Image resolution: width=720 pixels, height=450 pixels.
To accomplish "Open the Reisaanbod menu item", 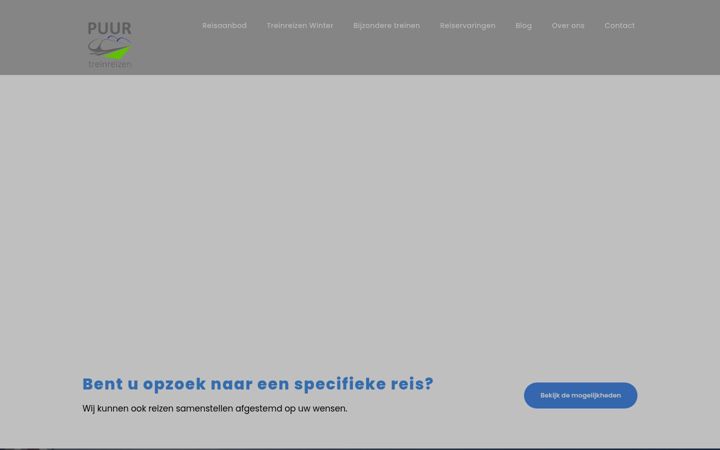I will (224, 26).
